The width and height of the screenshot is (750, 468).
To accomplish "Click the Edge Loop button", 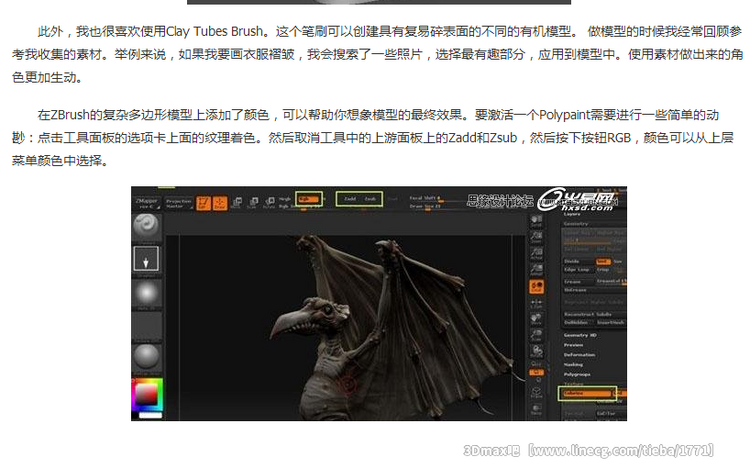I will (578, 269).
